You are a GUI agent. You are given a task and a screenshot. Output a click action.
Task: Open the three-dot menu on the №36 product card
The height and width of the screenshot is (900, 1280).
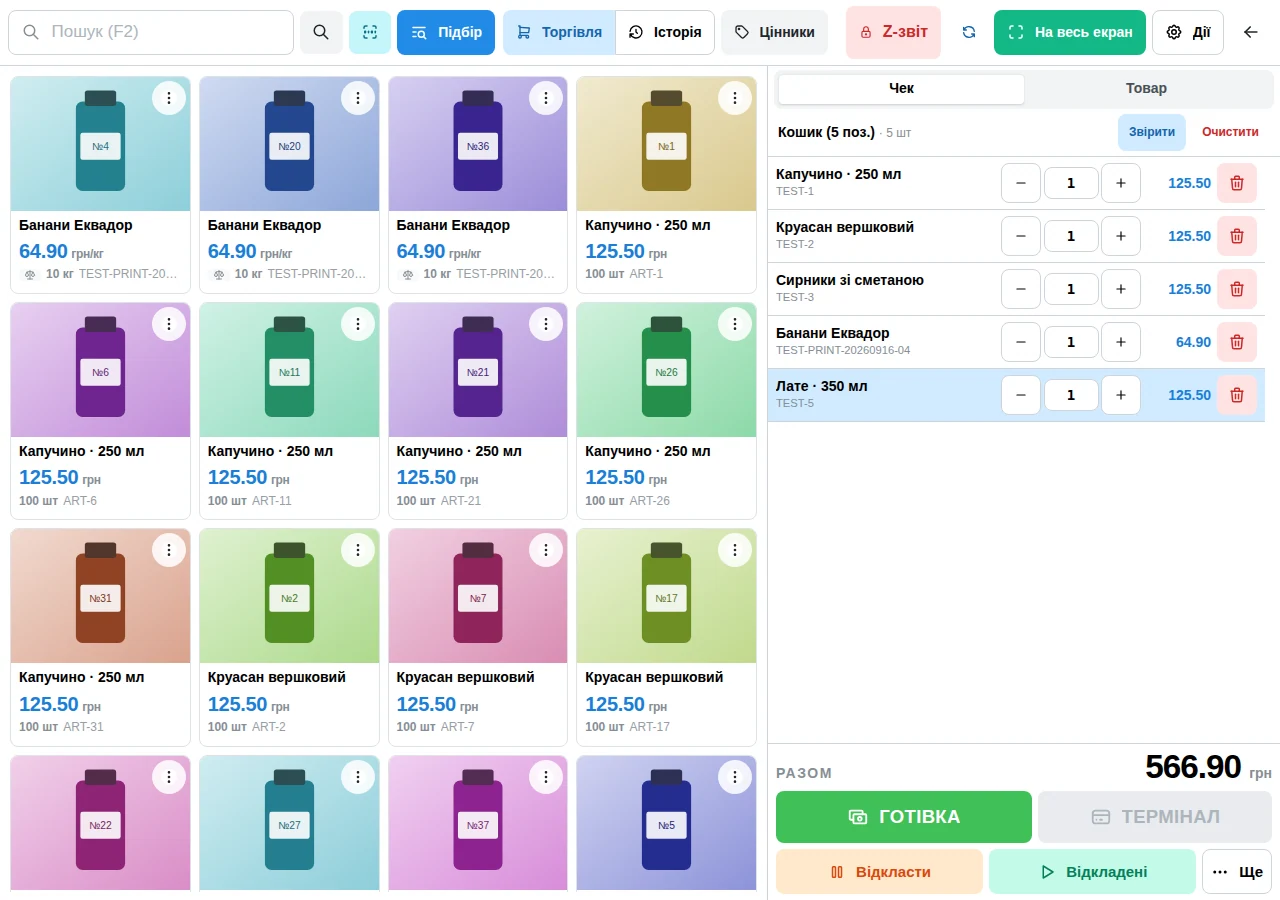click(546, 98)
